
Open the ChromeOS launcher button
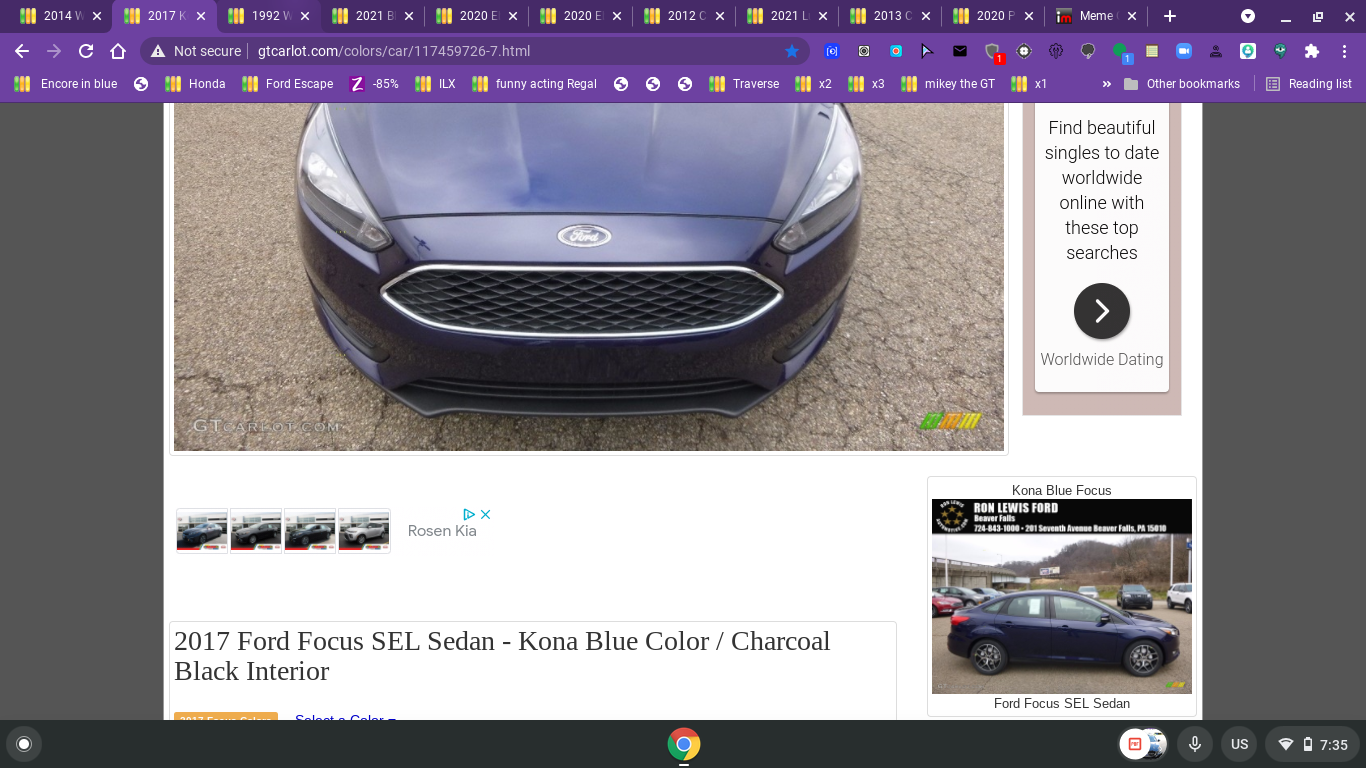(x=24, y=744)
